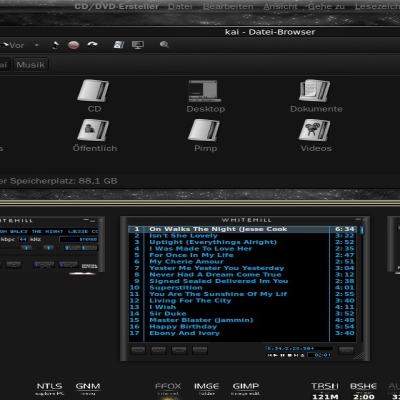Open the Dokumente folder
The width and height of the screenshot is (400, 400).
point(316,96)
